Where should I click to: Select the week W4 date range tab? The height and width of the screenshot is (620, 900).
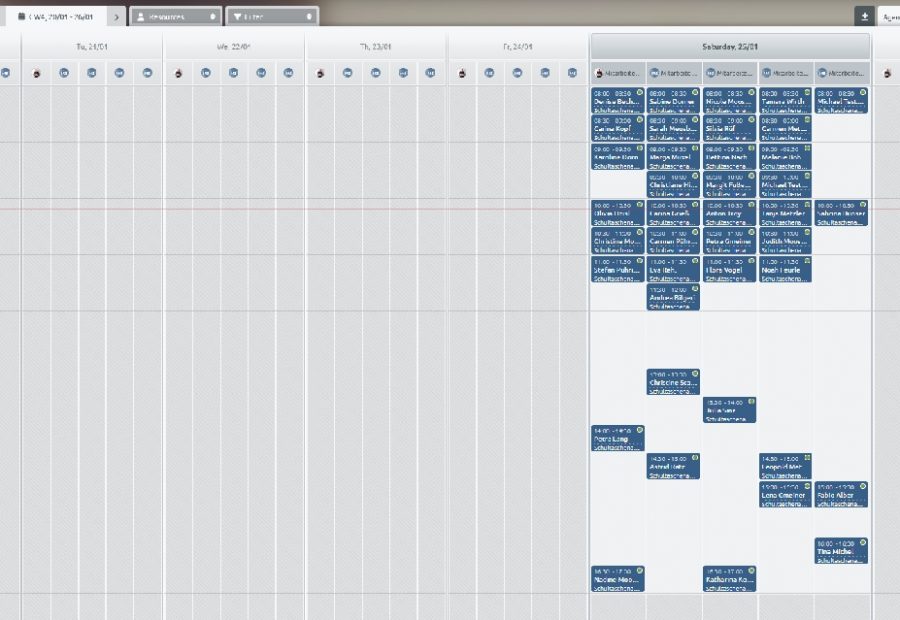pos(64,17)
